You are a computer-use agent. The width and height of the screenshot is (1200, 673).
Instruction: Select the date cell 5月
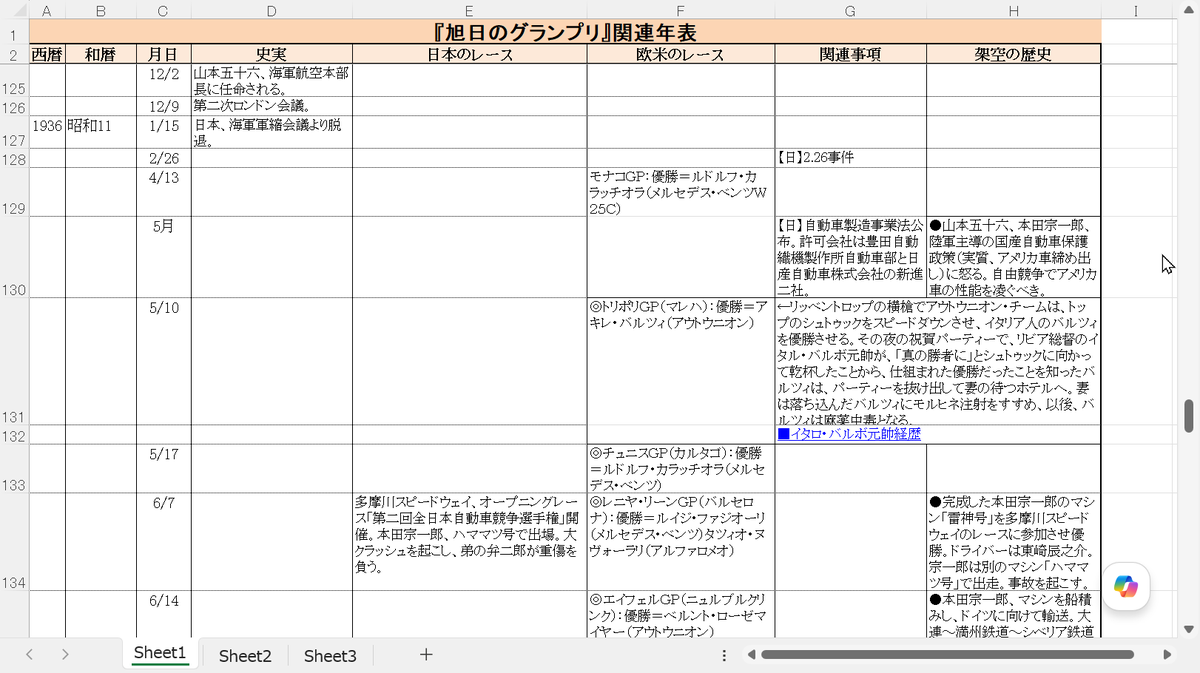point(164,257)
